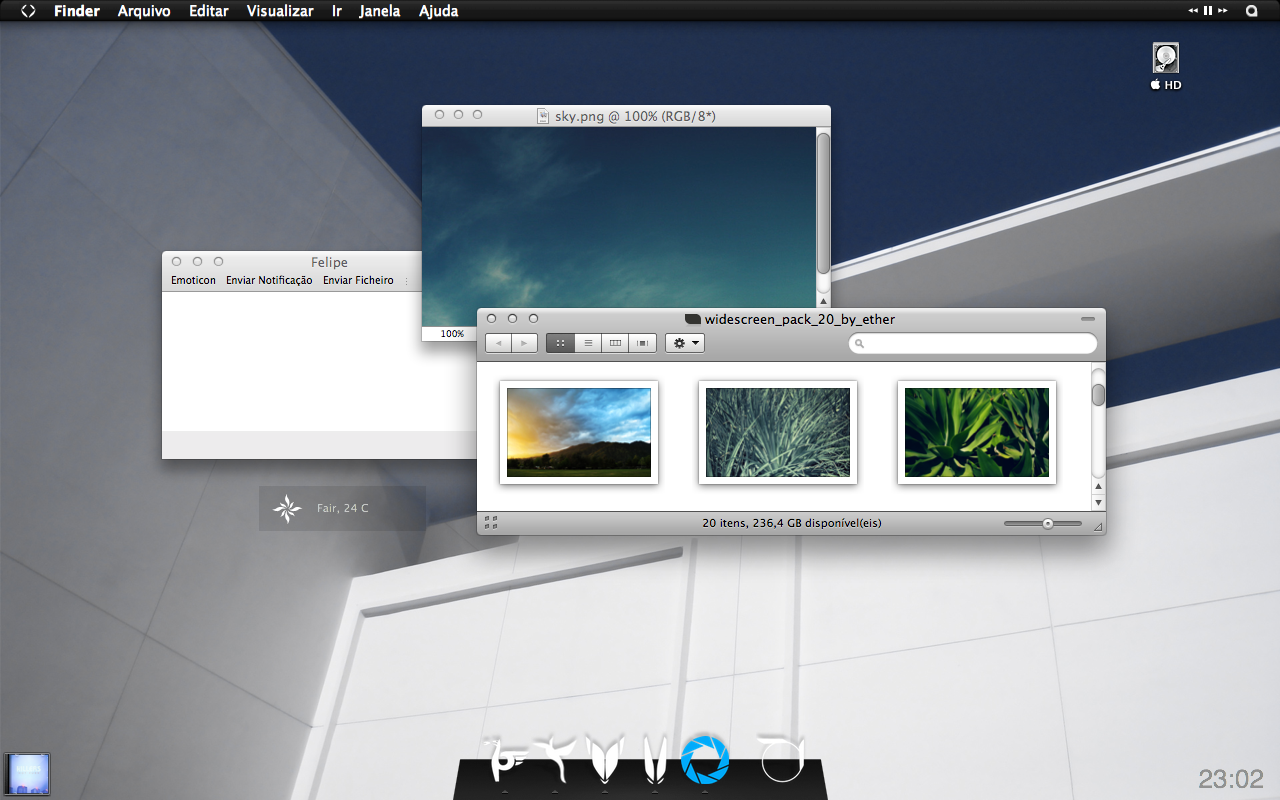Click the '20 itens, 236,4 GB disponível(eis)' status text
Image resolution: width=1280 pixels, height=800 pixels.
(792, 523)
